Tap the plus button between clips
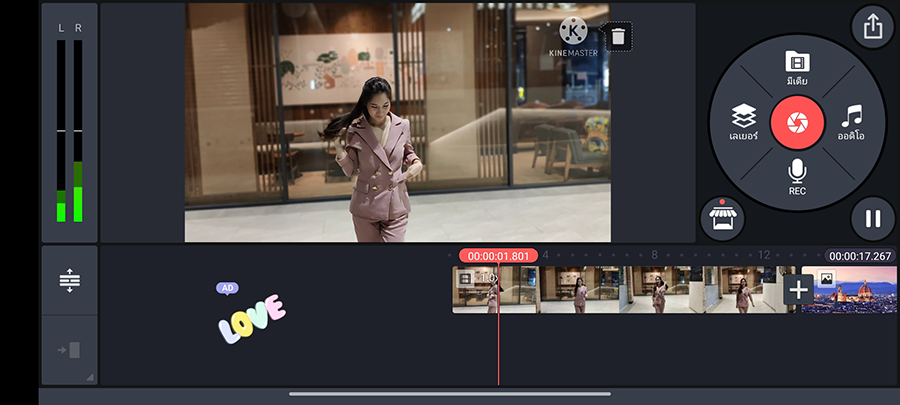 798,291
